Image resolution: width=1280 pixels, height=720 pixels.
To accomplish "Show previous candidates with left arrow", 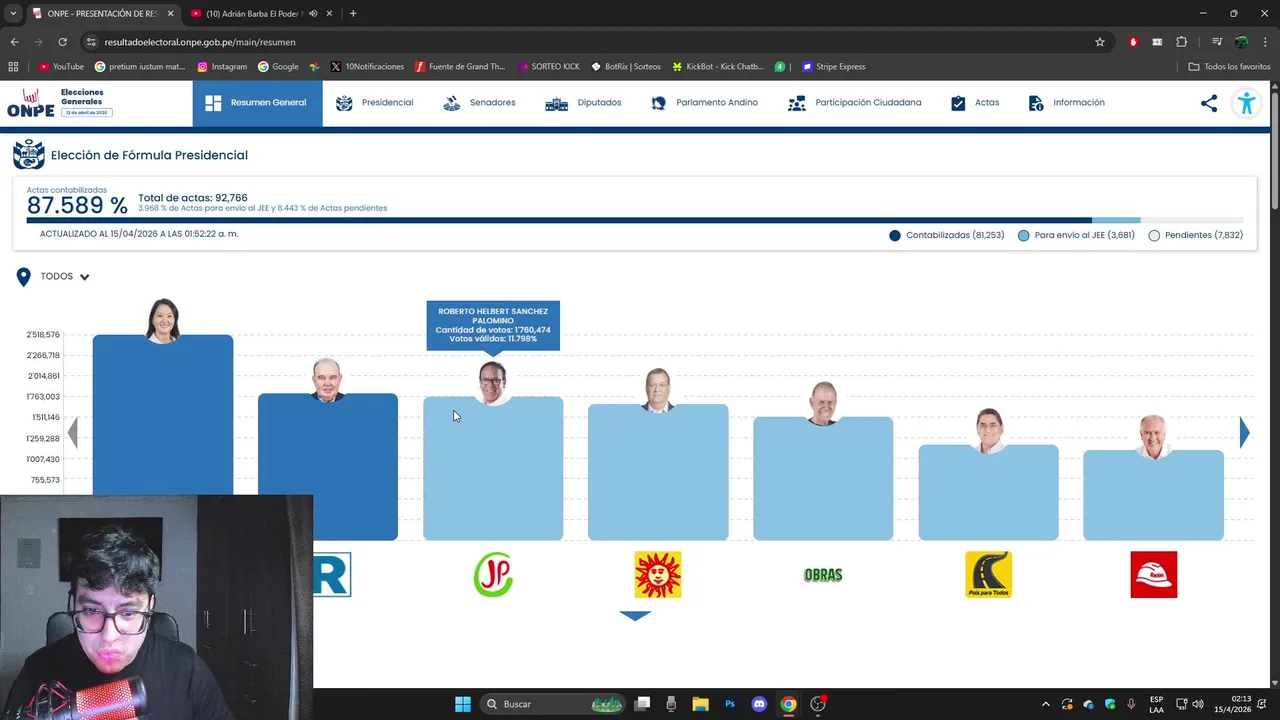I will 72,432.
